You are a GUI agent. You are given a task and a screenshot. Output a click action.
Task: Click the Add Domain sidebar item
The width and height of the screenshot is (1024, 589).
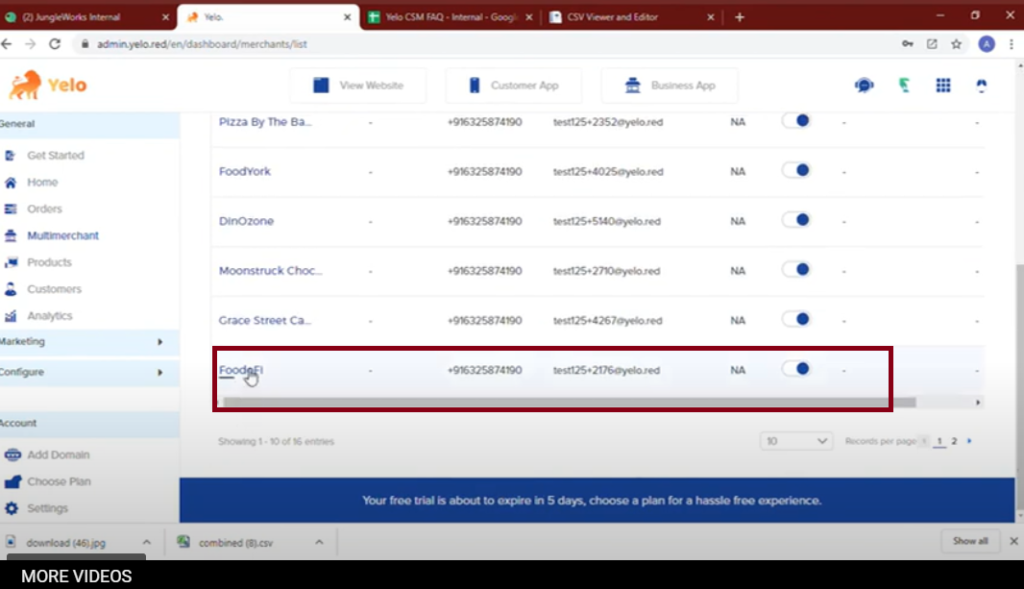tap(58, 454)
